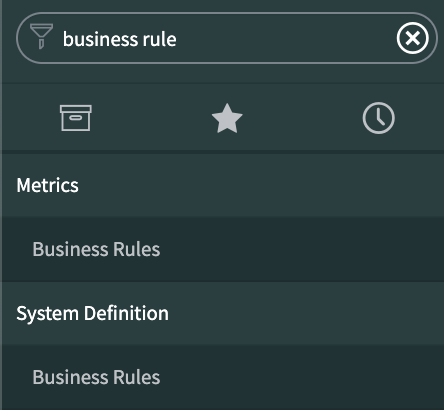Viewport: 444px width, 410px height.
Task: Show History using the clock icon
Action: tap(379, 118)
